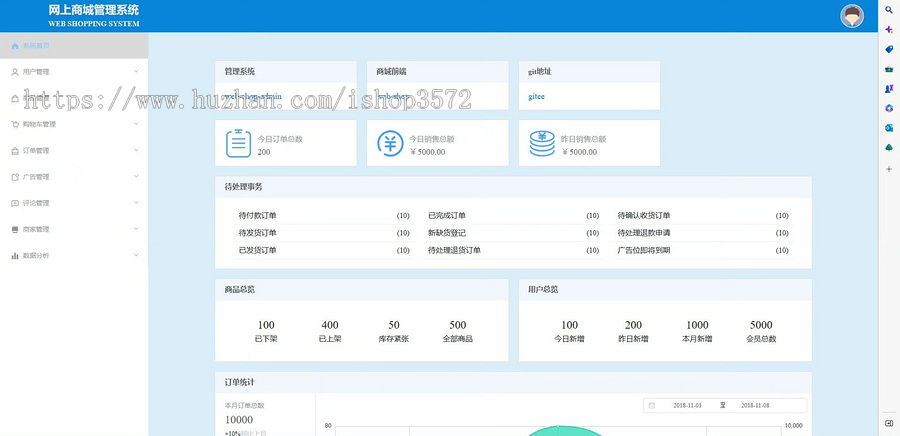Click the 已完成订单 row

(513, 216)
